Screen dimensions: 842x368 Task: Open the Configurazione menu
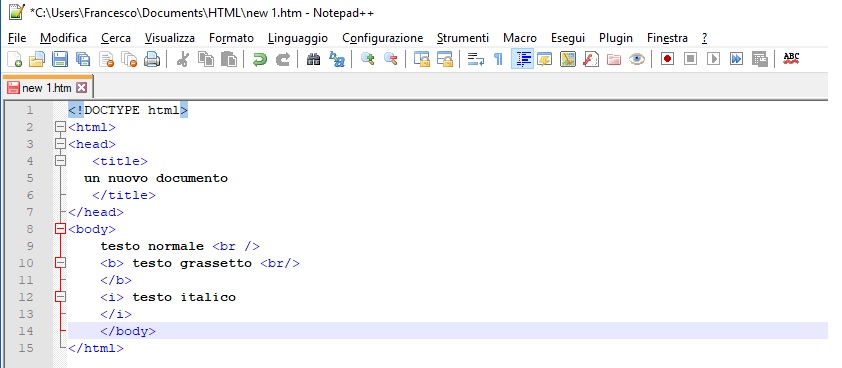pos(383,38)
